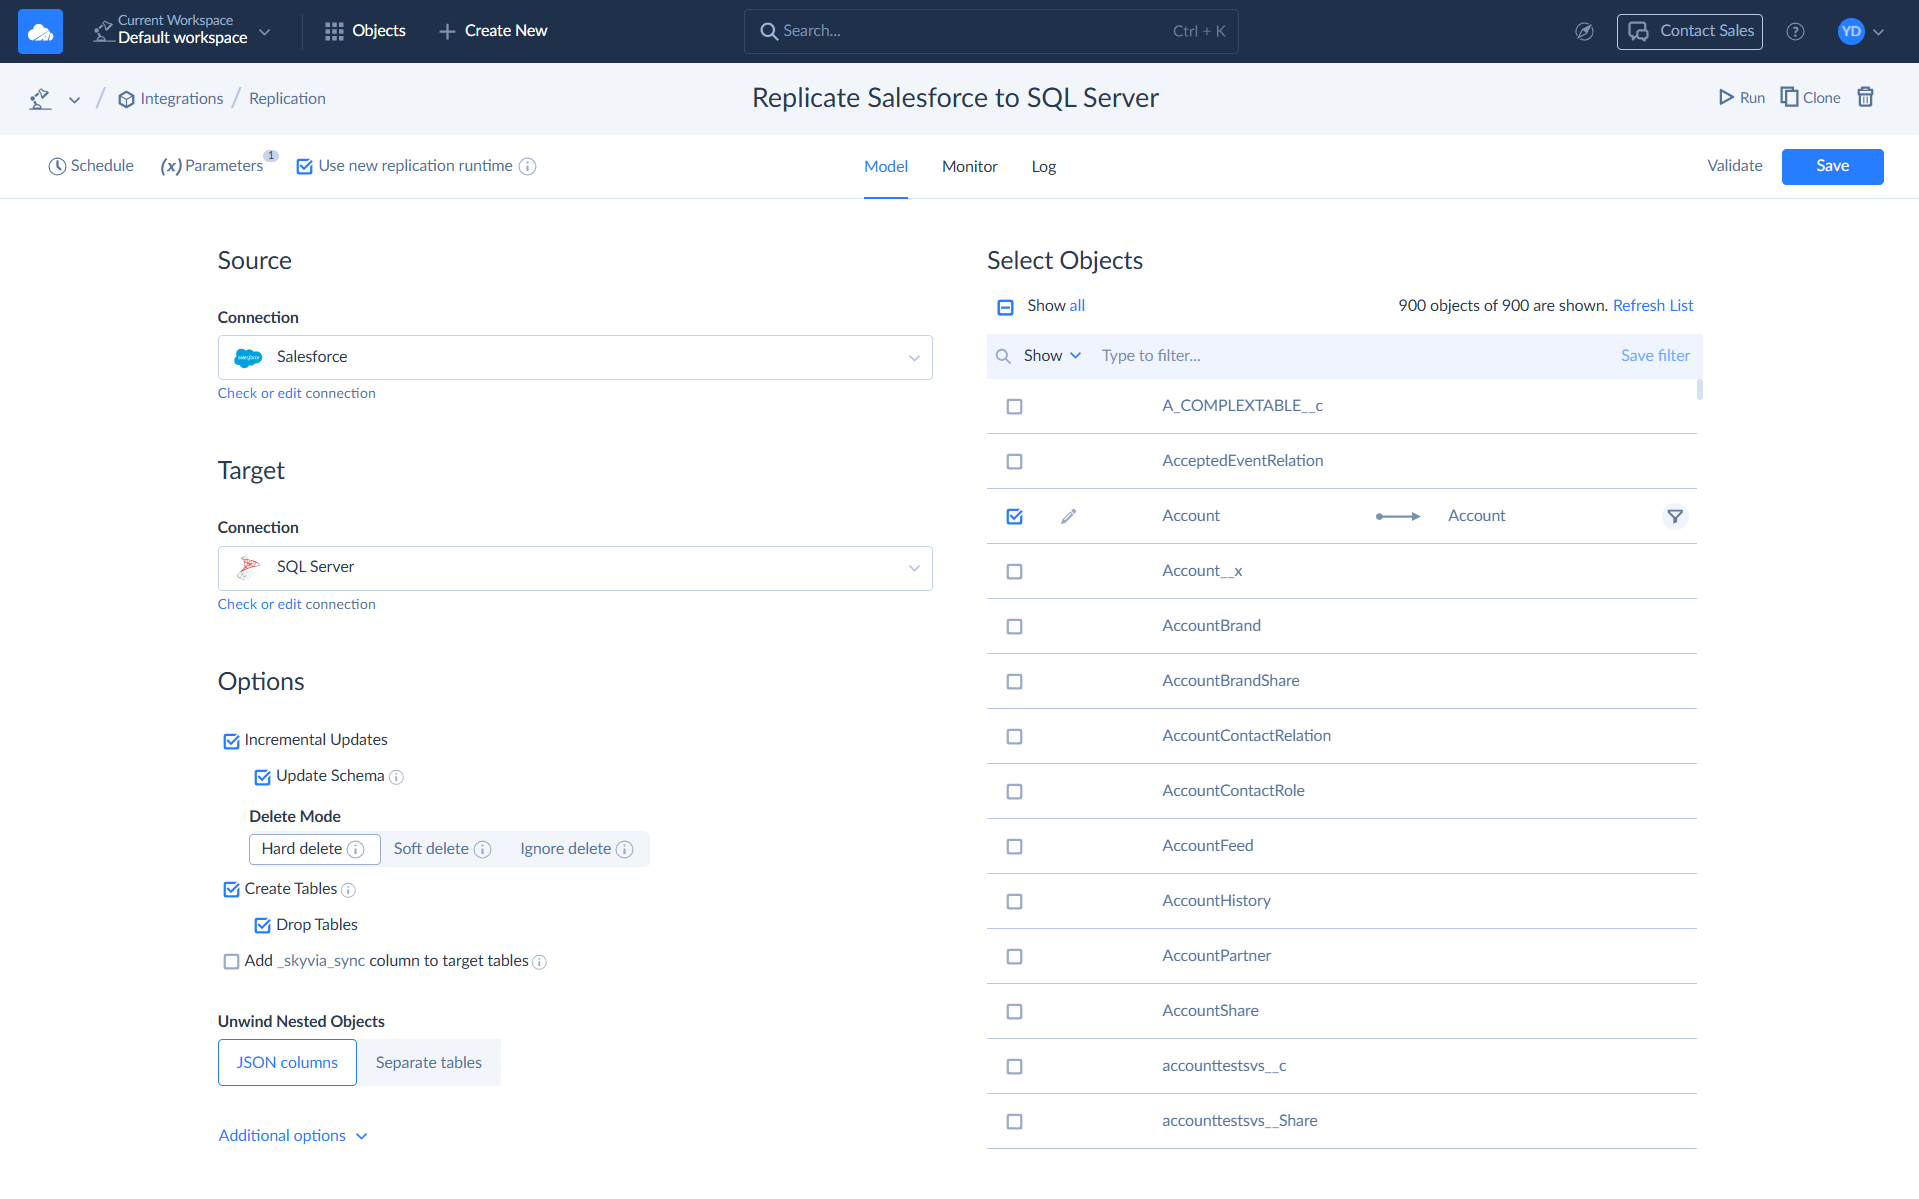Check the AccountBrand object checkbox
The width and height of the screenshot is (1919, 1199).
coord(1014,626)
